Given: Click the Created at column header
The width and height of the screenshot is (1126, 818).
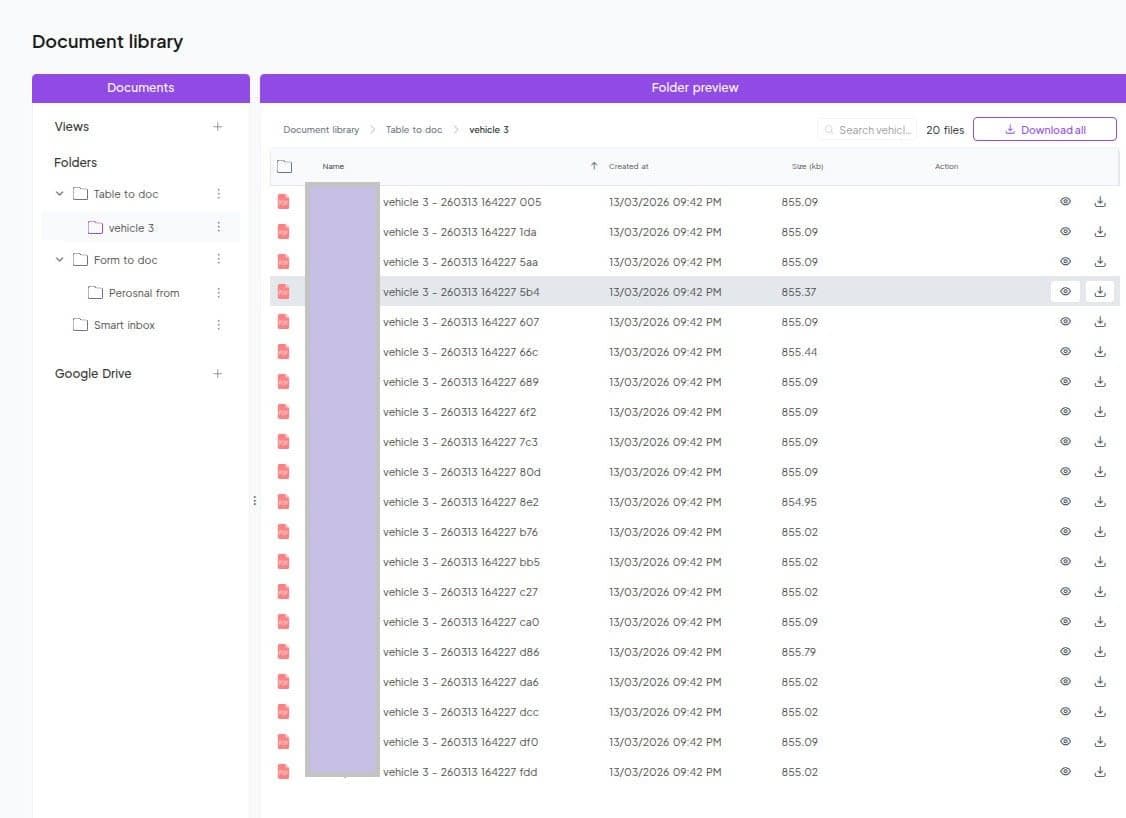Looking at the screenshot, I should tap(628, 166).
